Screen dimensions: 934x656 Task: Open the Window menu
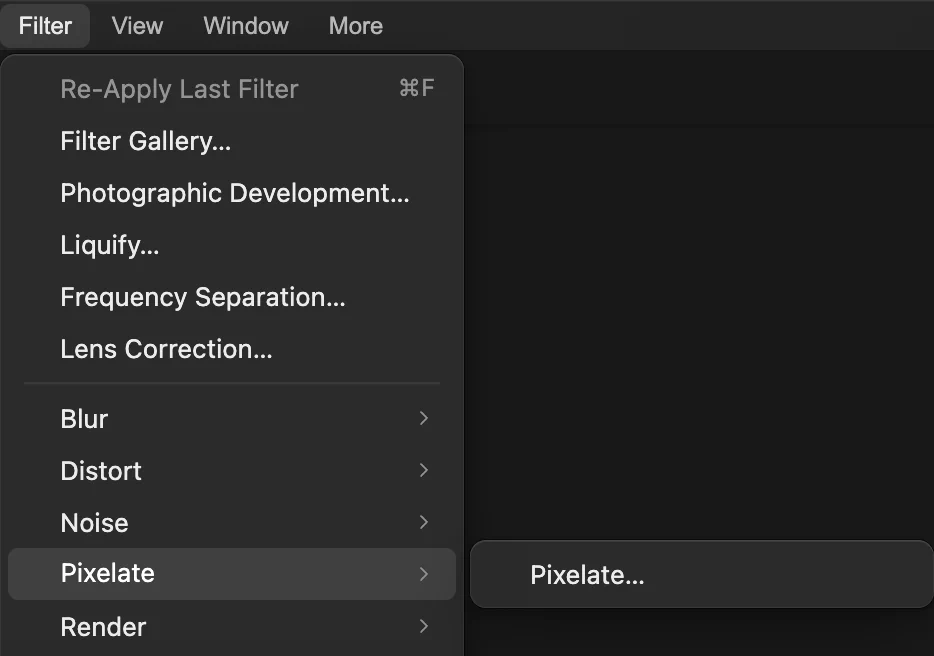pos(246,26)
